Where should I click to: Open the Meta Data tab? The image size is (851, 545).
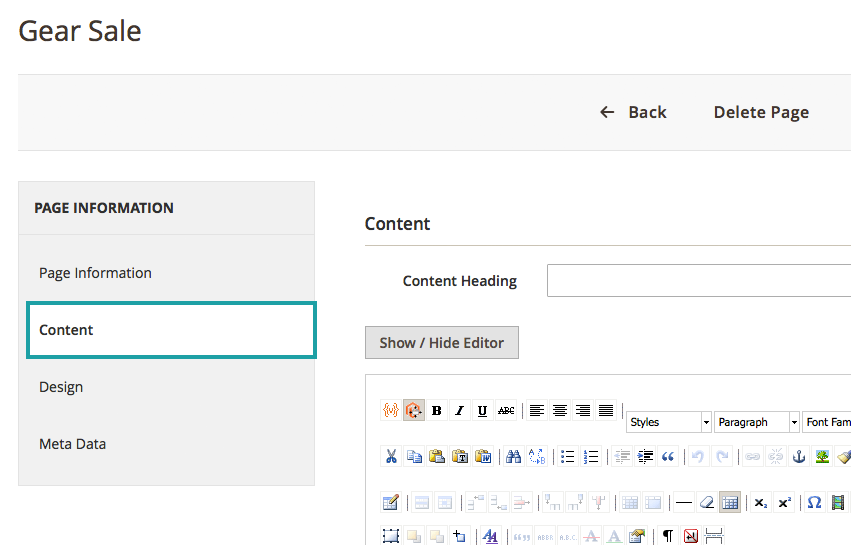point(72,444)
